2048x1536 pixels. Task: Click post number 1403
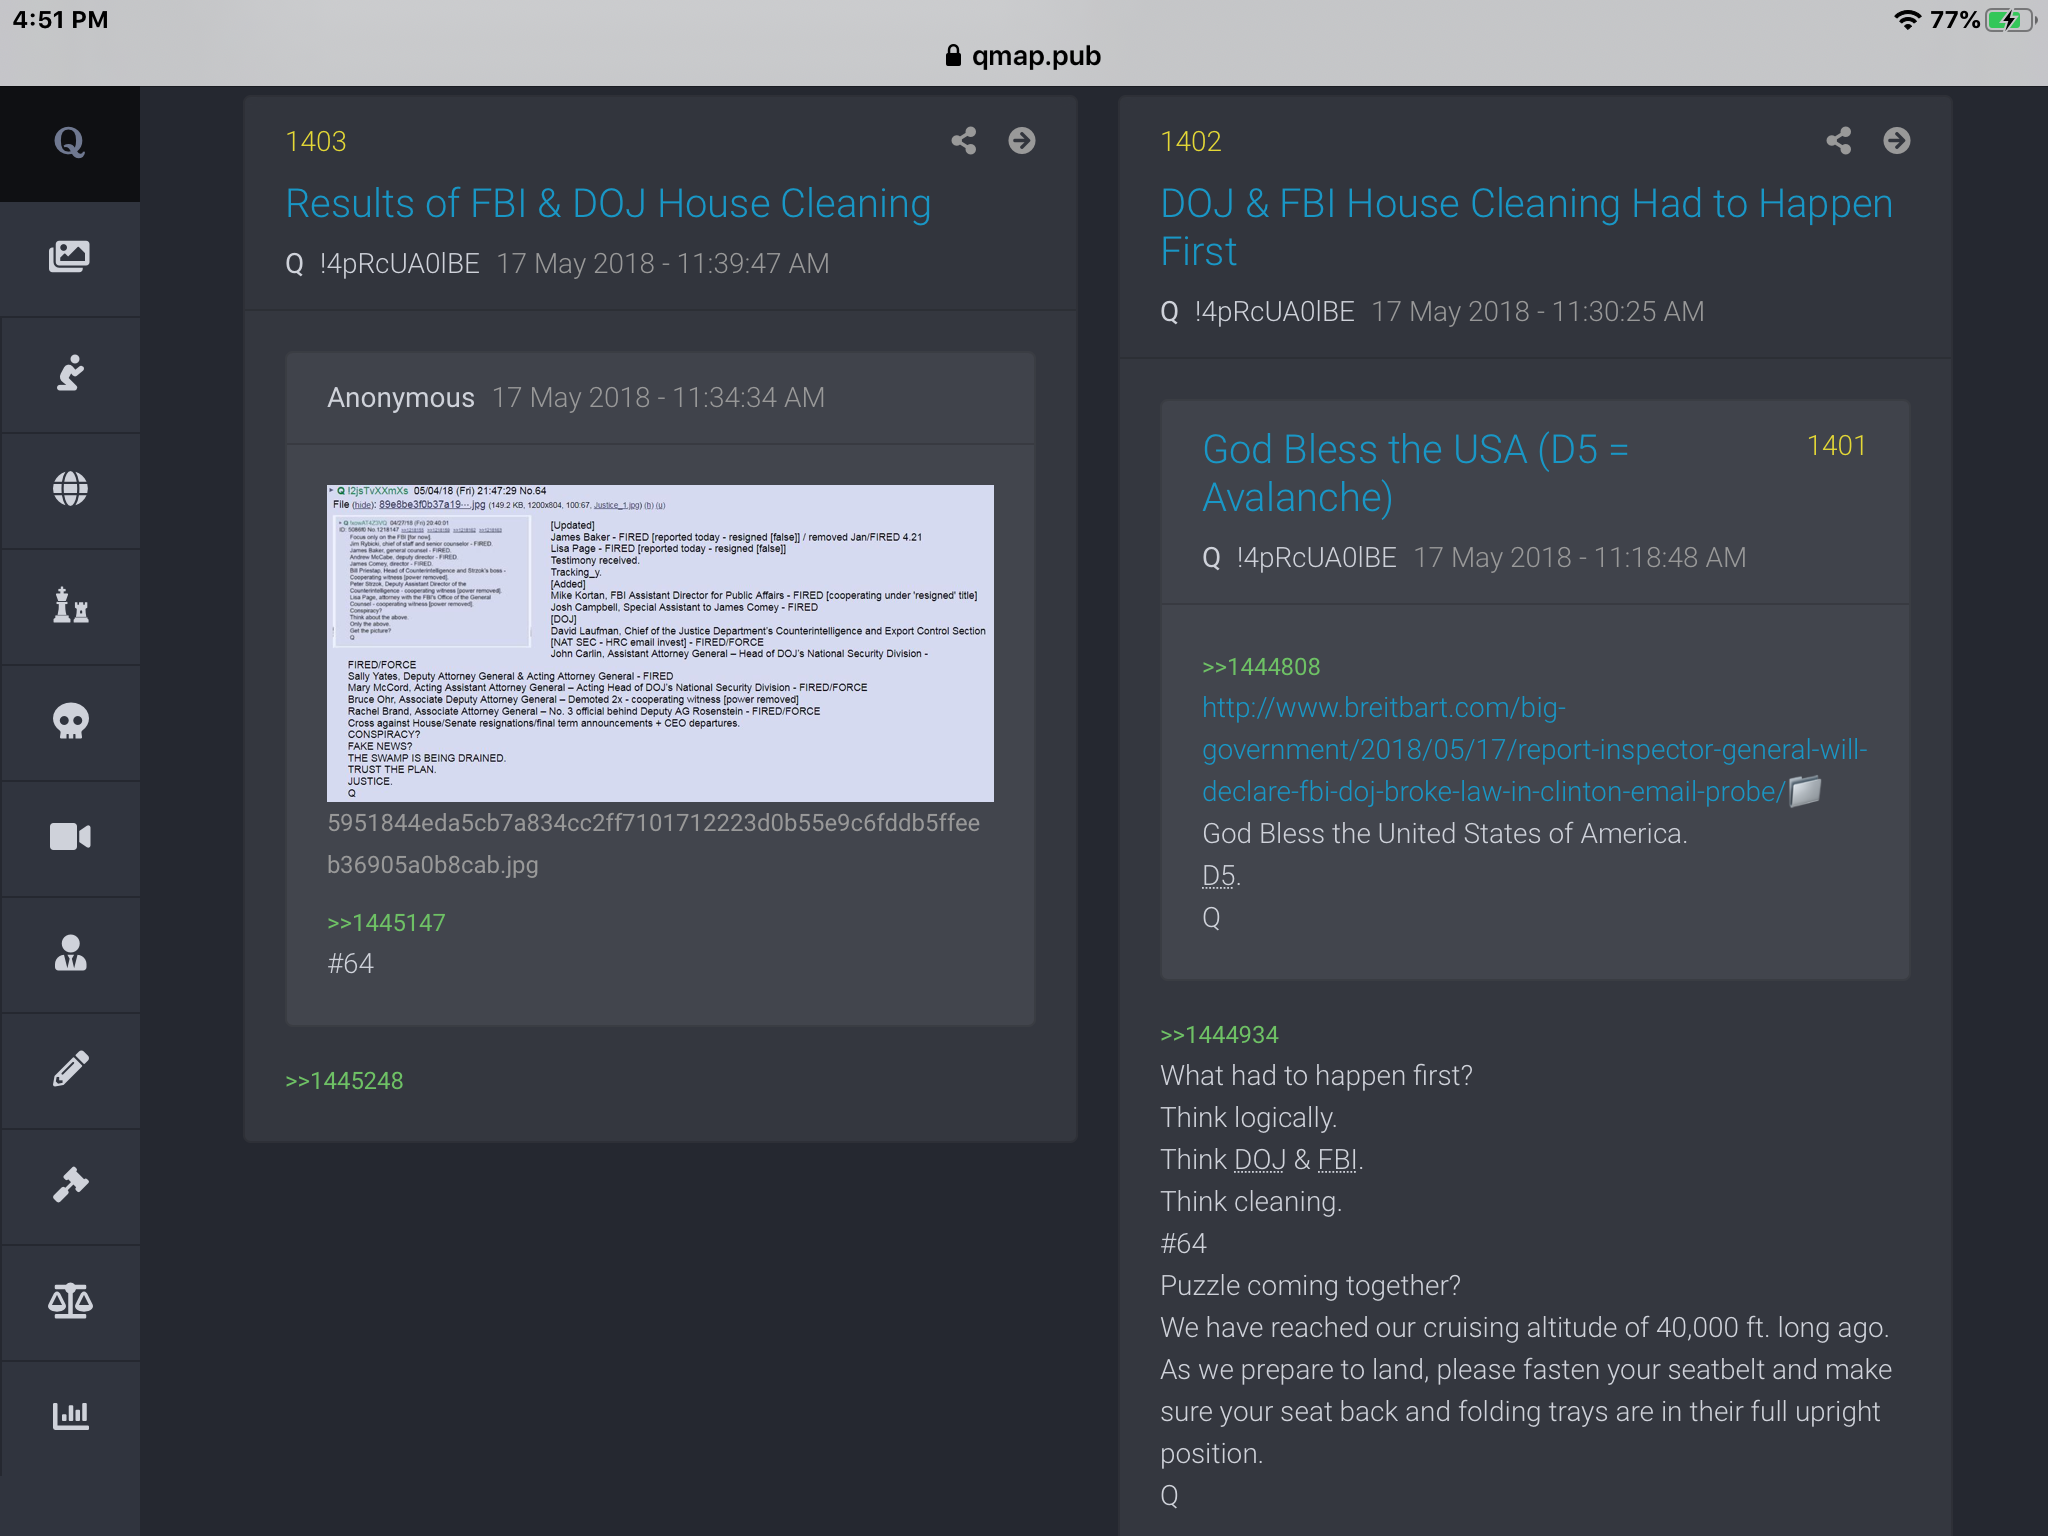pos(316,142)
